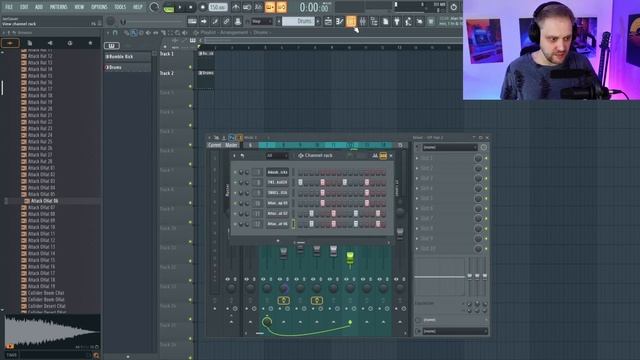Toggle the highlighted loop recording icon
The width and height of the screenshot is (640, 360).
282,7
